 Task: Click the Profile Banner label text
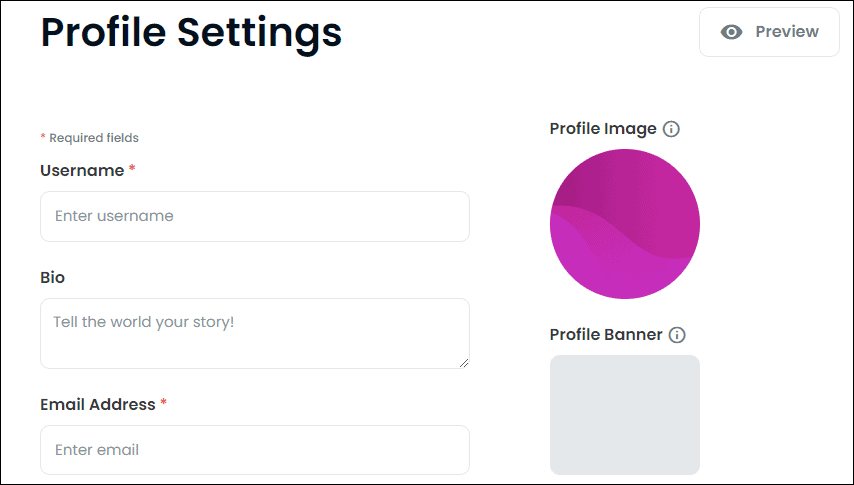click(606, 335)
